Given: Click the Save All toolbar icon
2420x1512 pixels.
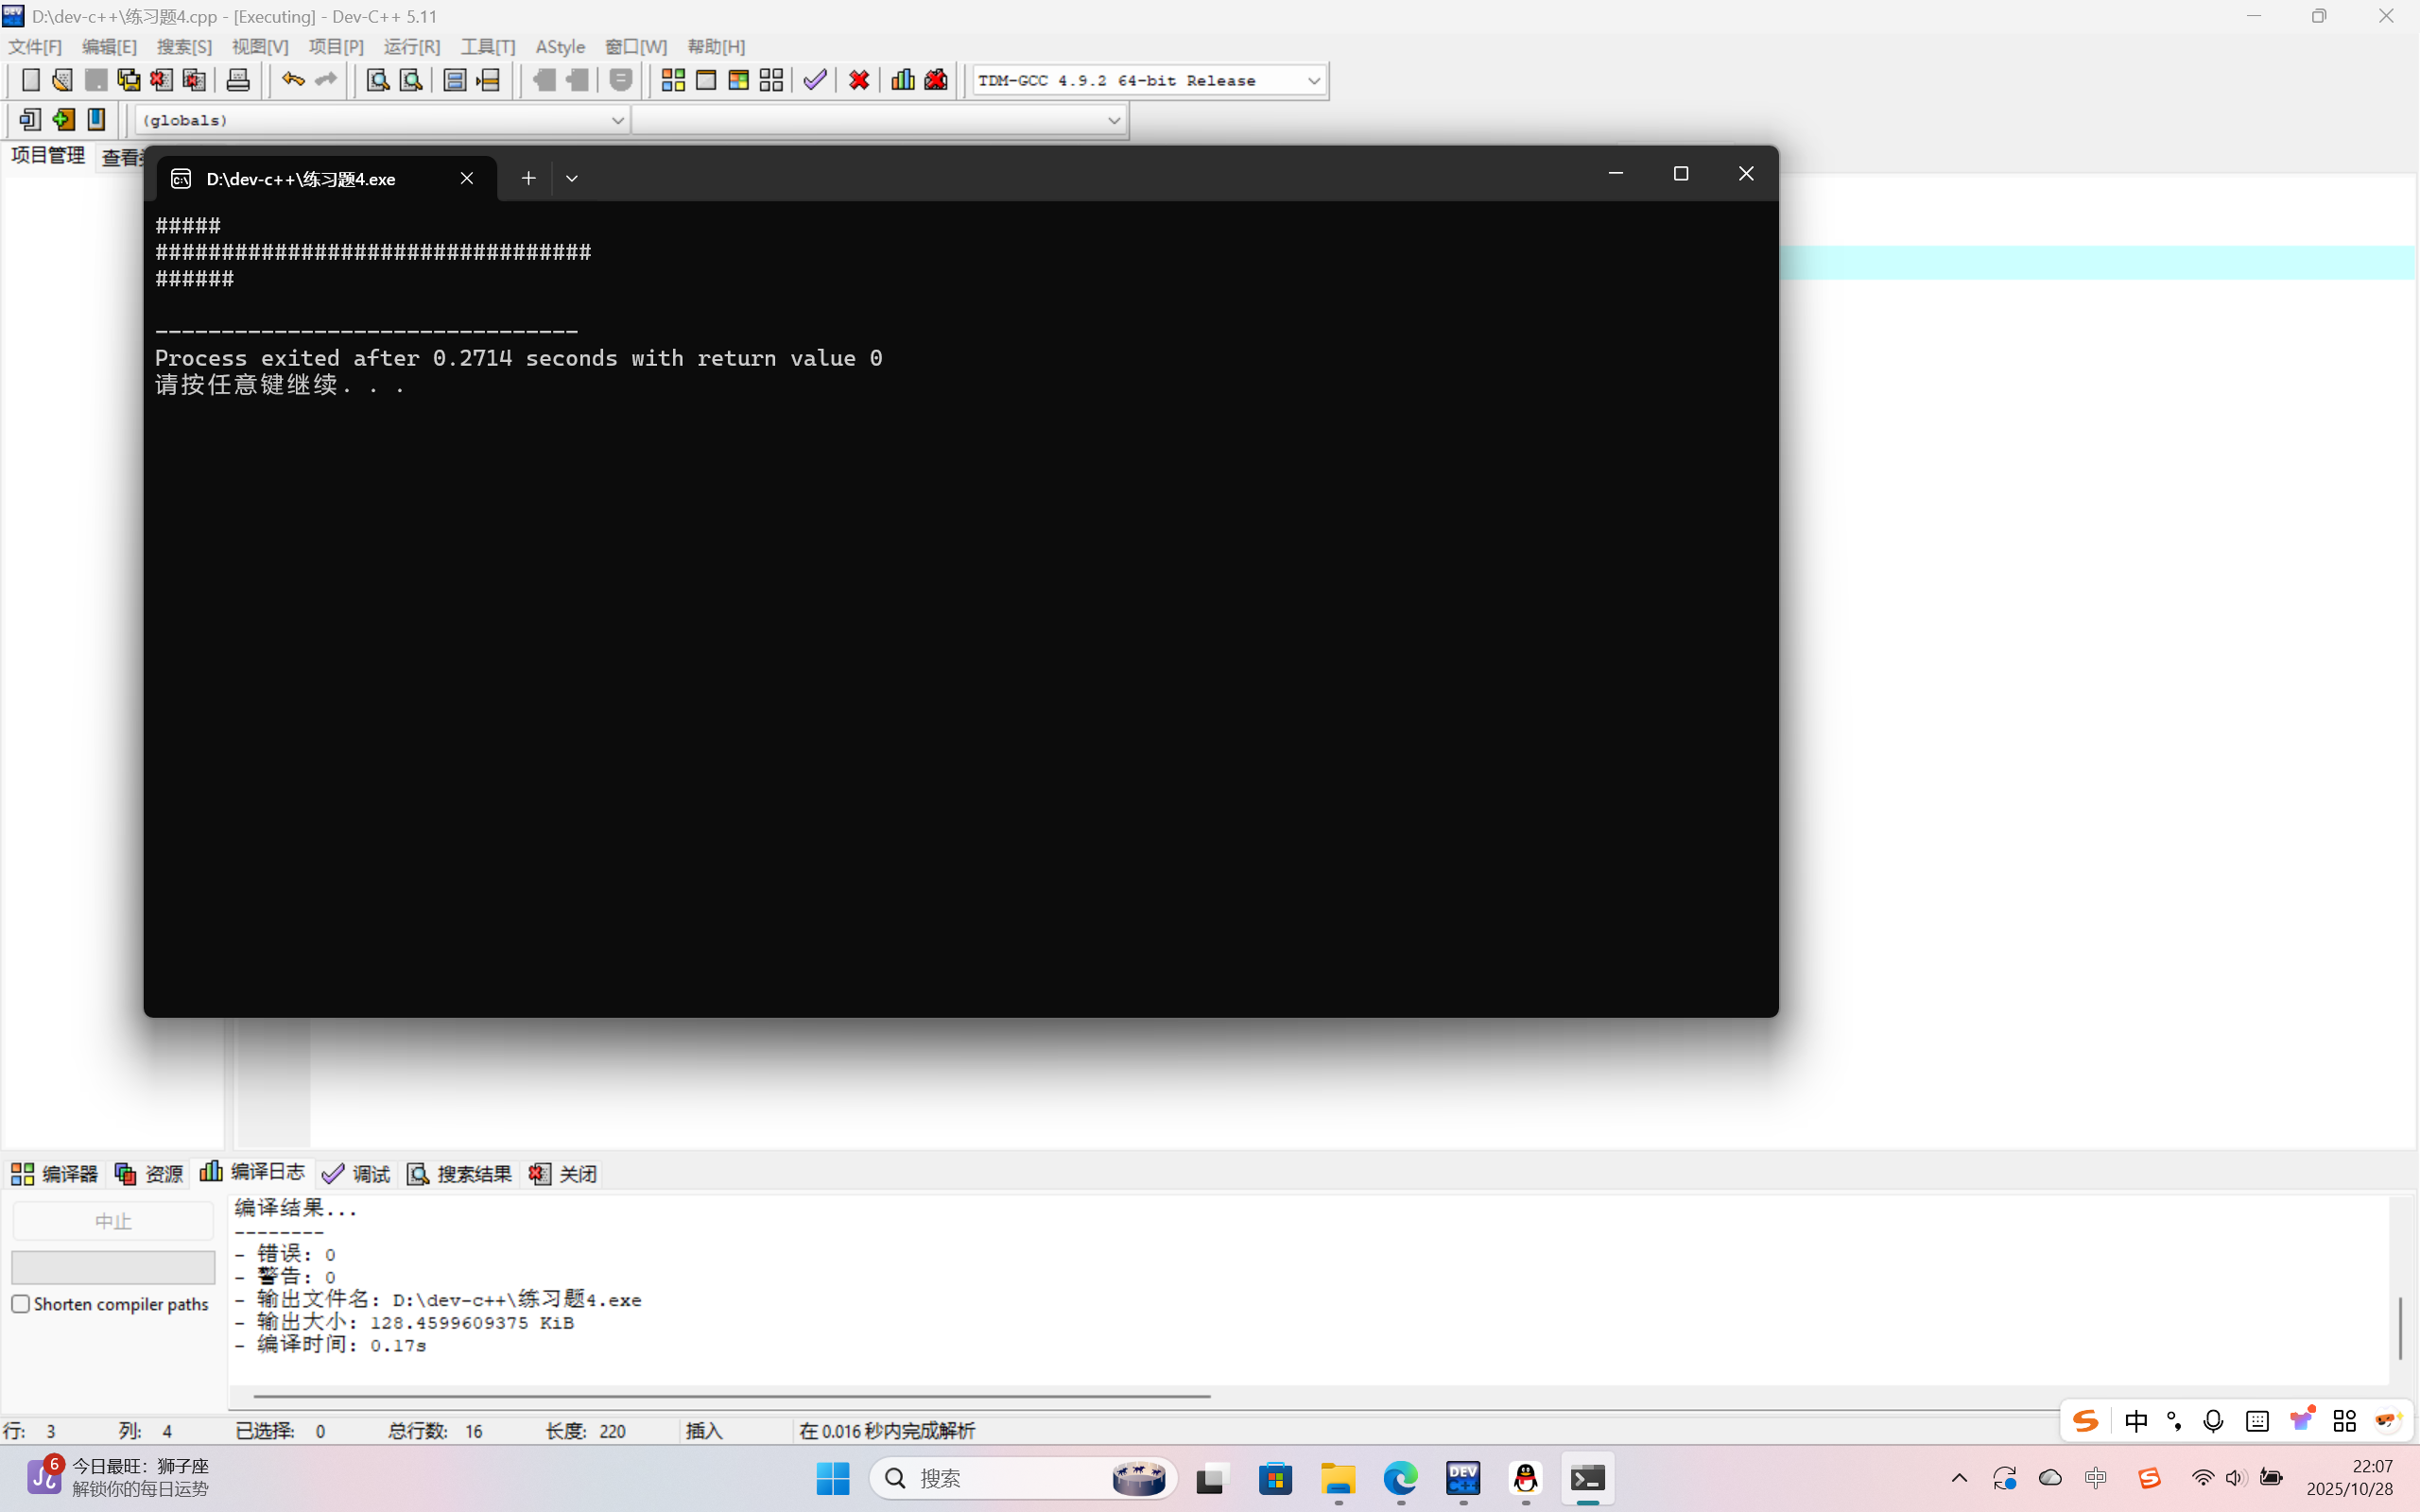Looking at the screenshot, I should [129, 80].
